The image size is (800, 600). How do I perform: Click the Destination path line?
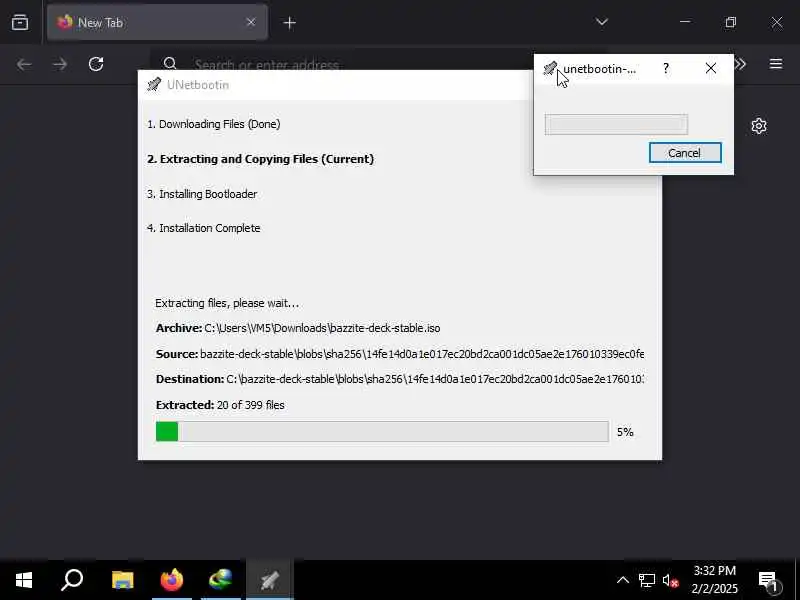(399, 379)
